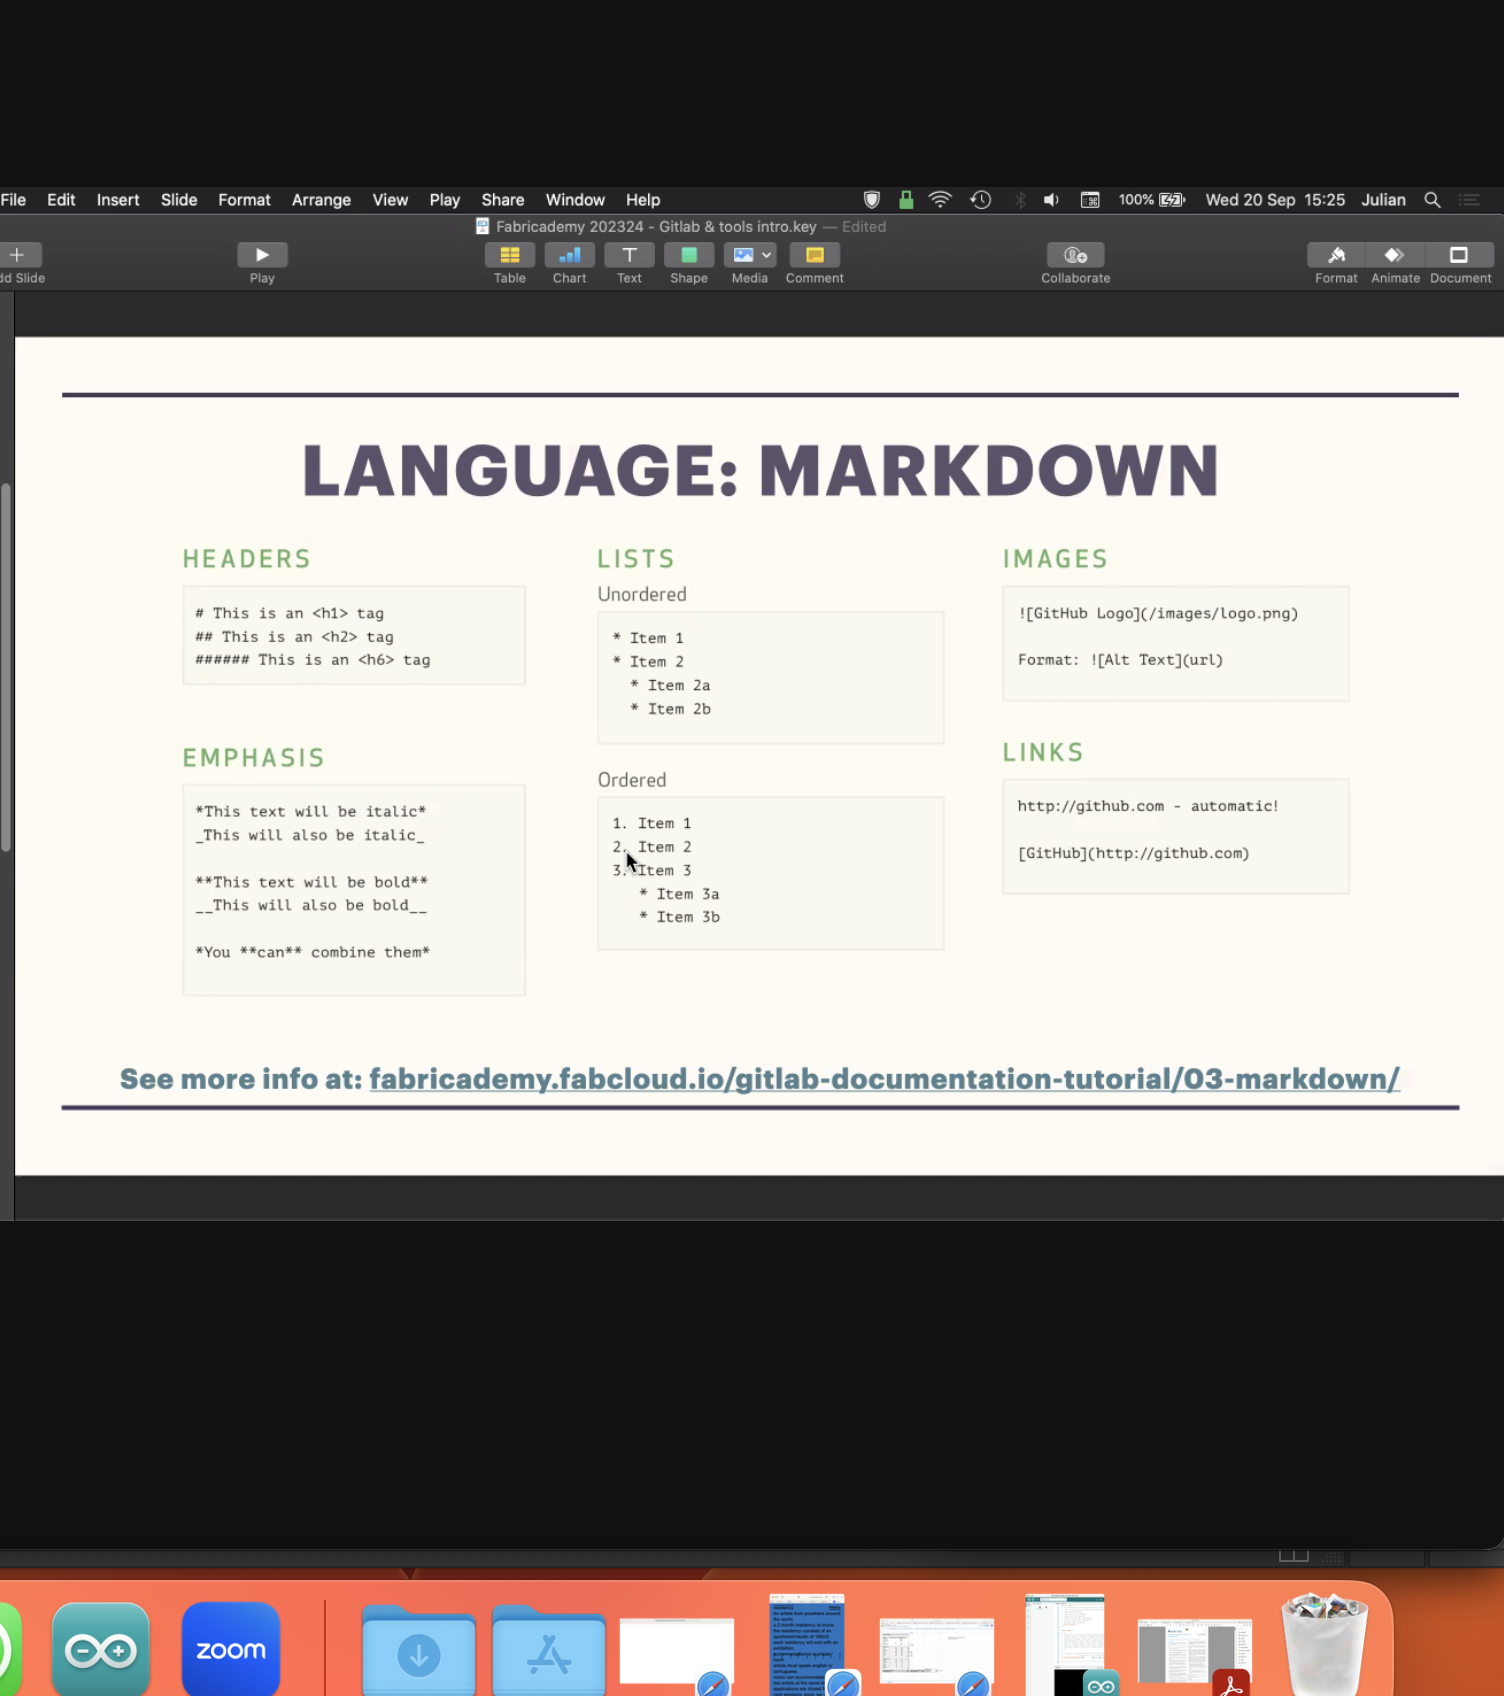1504x1696 pixels.
Task: Add a Text box from the toolbar
Action: point(629,255)
